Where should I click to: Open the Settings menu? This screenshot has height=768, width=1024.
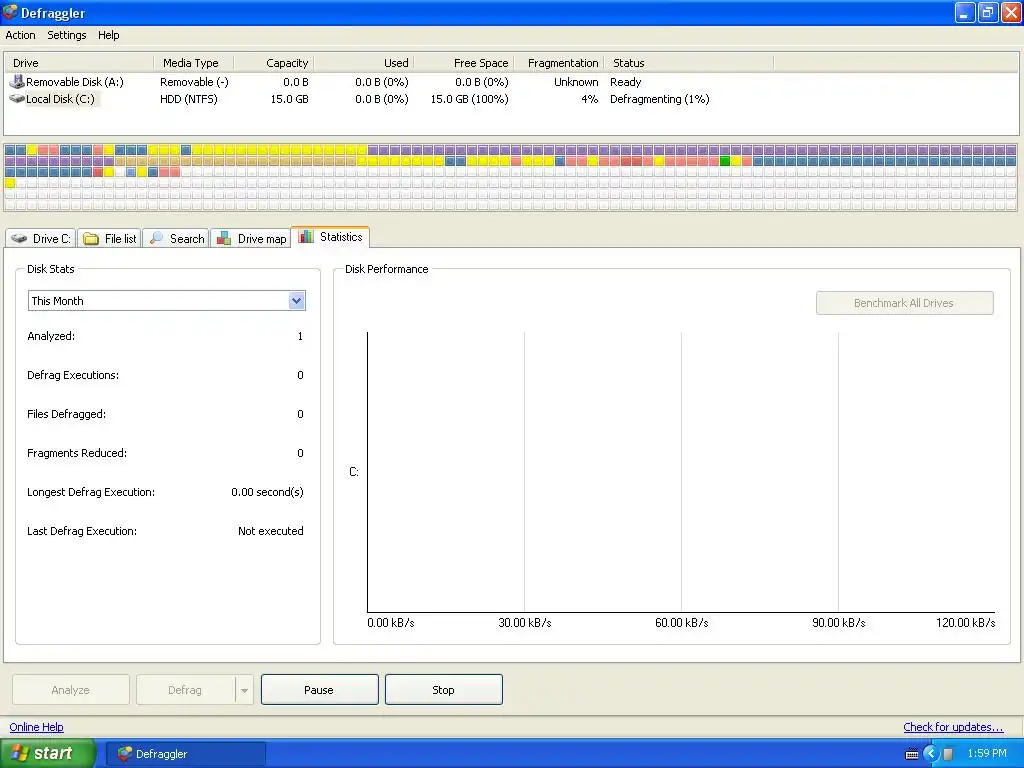(x=67, y=35)
